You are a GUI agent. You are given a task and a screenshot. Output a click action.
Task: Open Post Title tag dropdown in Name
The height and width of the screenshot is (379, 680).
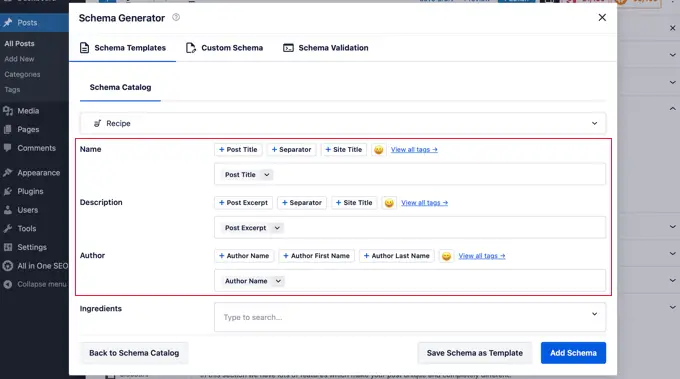(267, 175)
